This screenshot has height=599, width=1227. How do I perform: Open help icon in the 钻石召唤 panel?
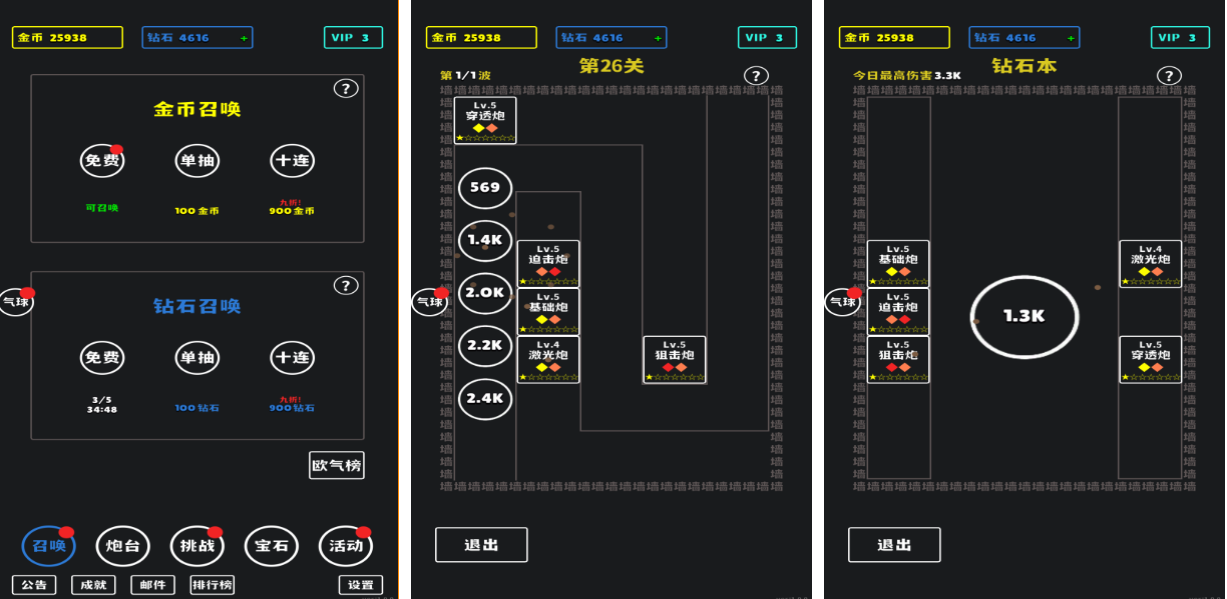tap(345, 286)
